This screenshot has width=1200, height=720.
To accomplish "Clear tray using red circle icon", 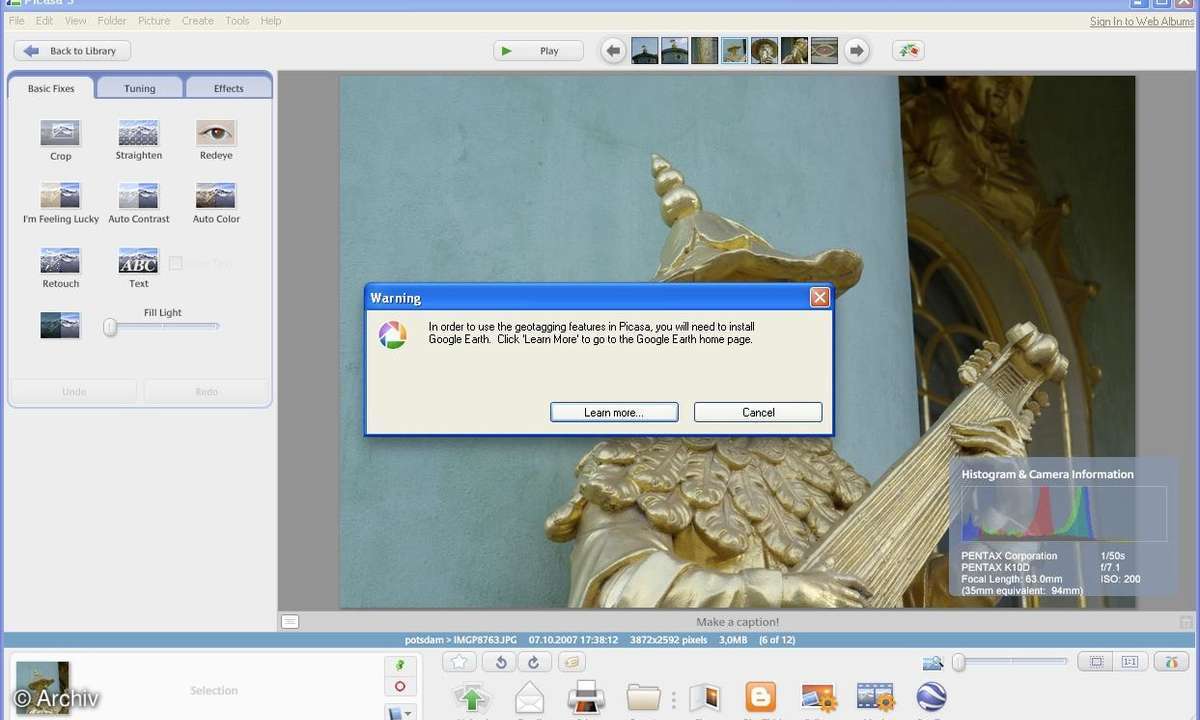I will (400, 686).
